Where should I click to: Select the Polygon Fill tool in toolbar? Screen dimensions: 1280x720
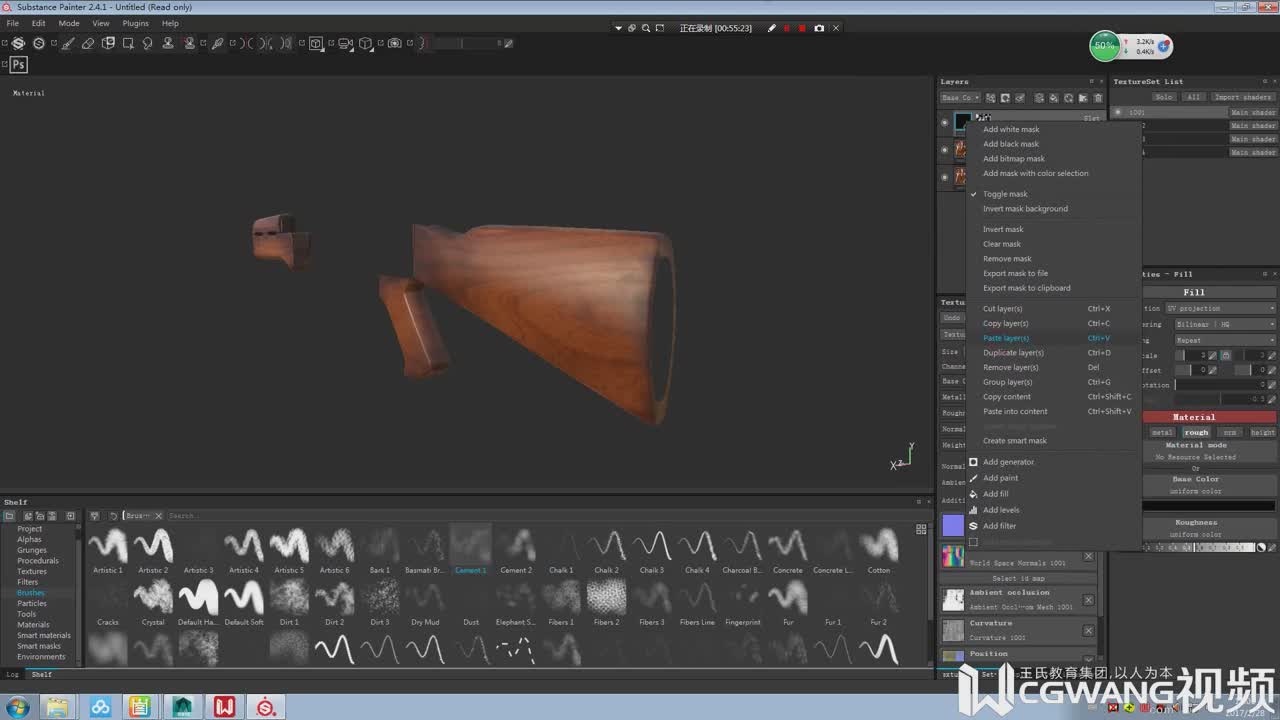[128, 43]
